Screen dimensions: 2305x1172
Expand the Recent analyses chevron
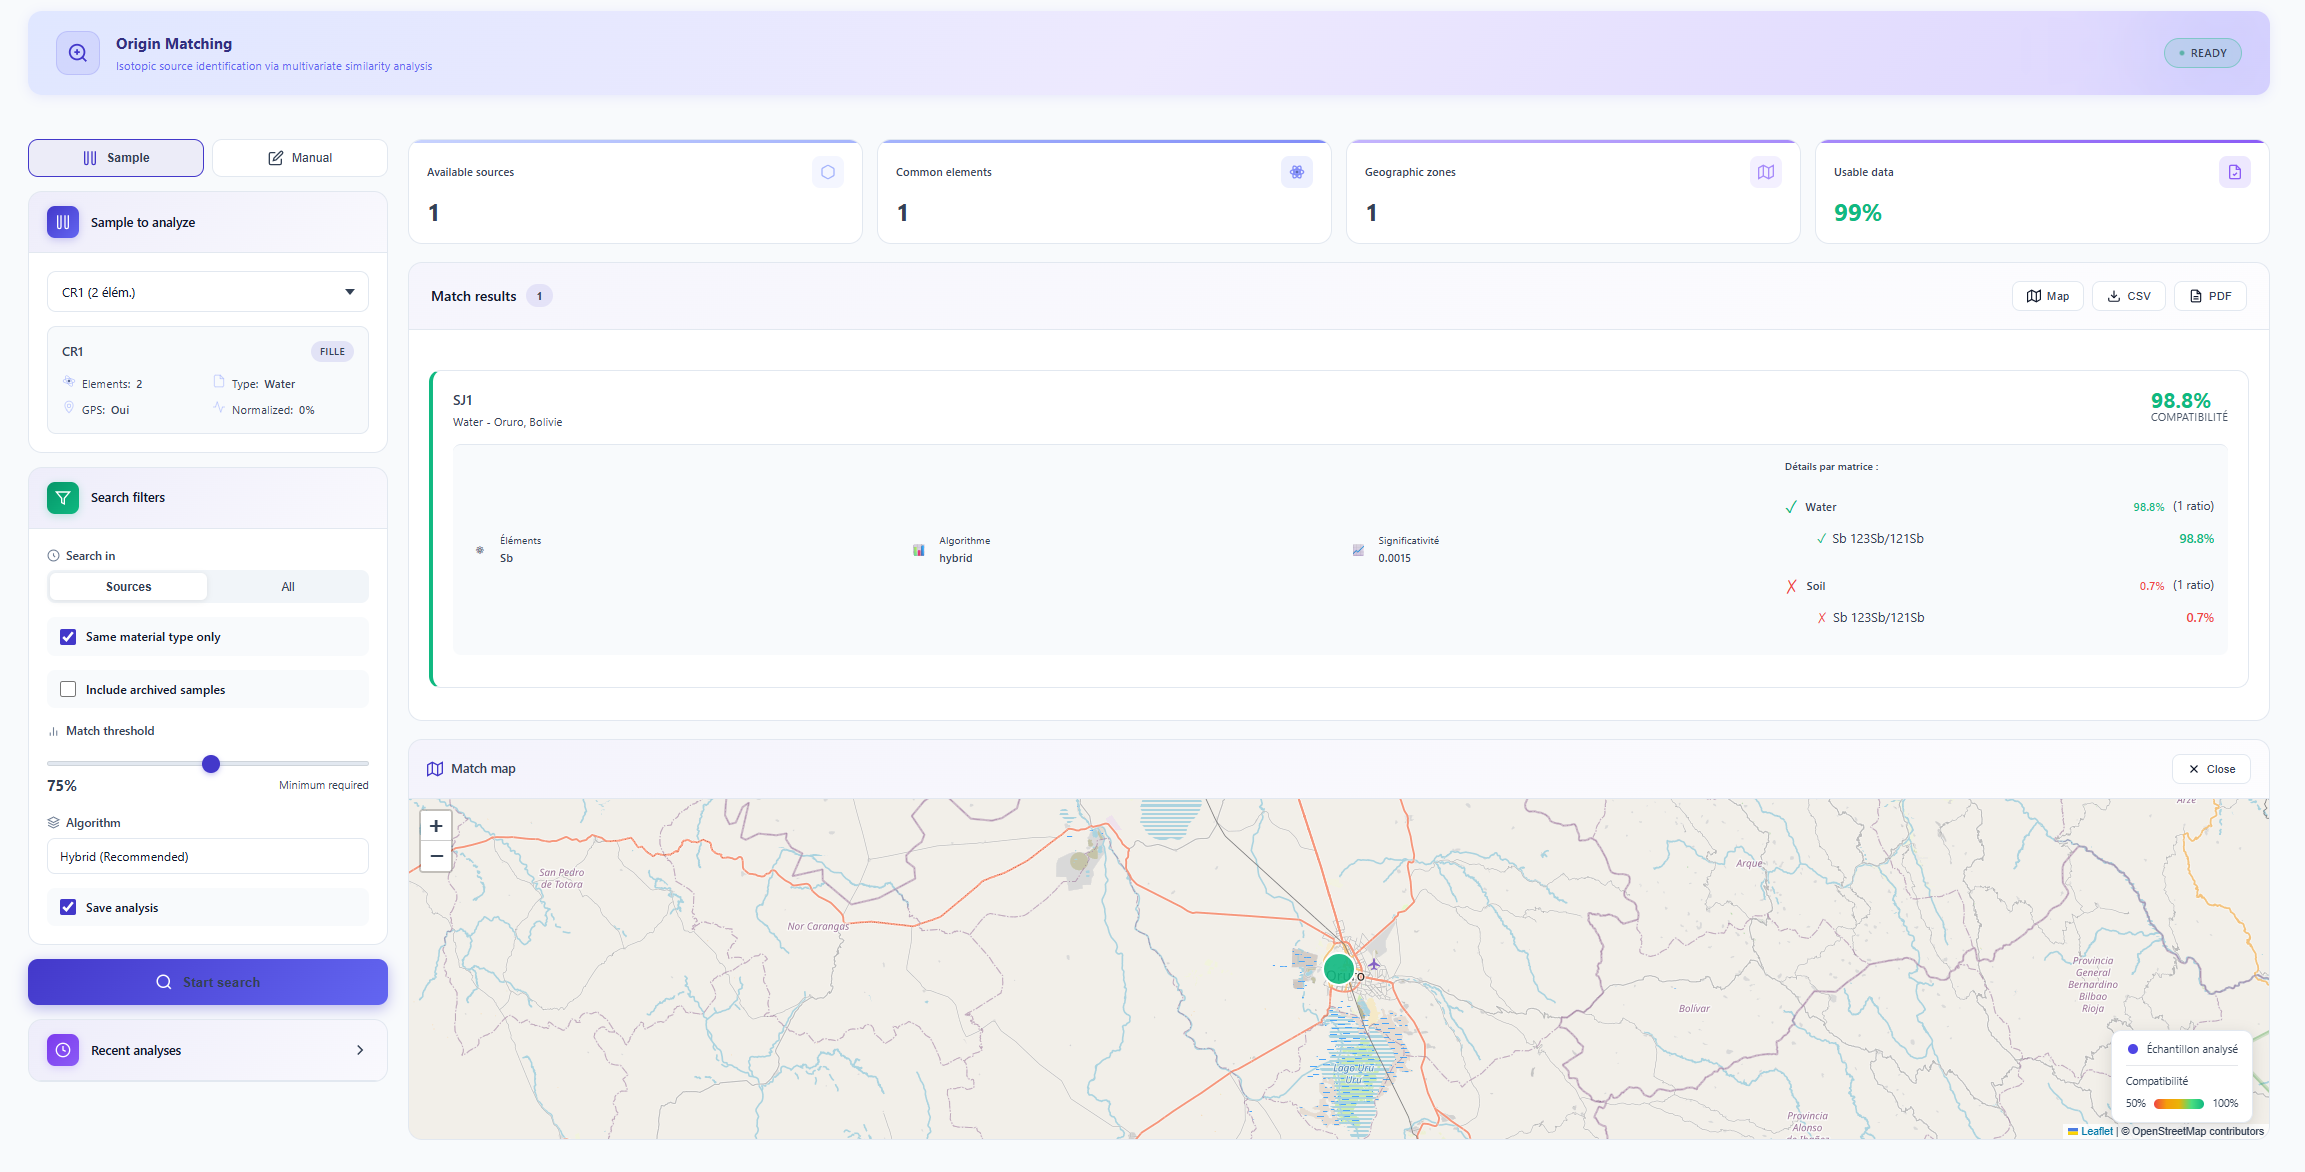(360, 1050)
